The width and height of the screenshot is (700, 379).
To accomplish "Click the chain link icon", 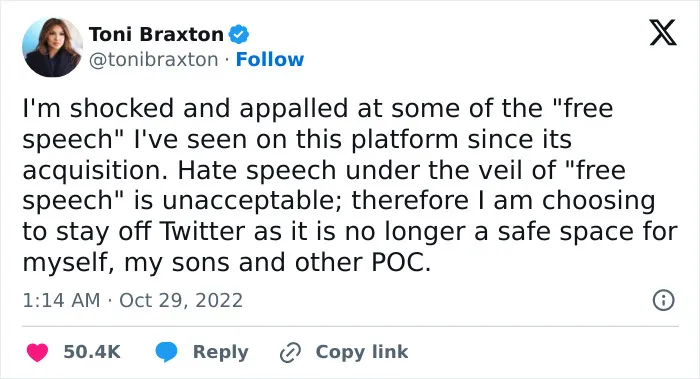I will click(x=290, y=353).
